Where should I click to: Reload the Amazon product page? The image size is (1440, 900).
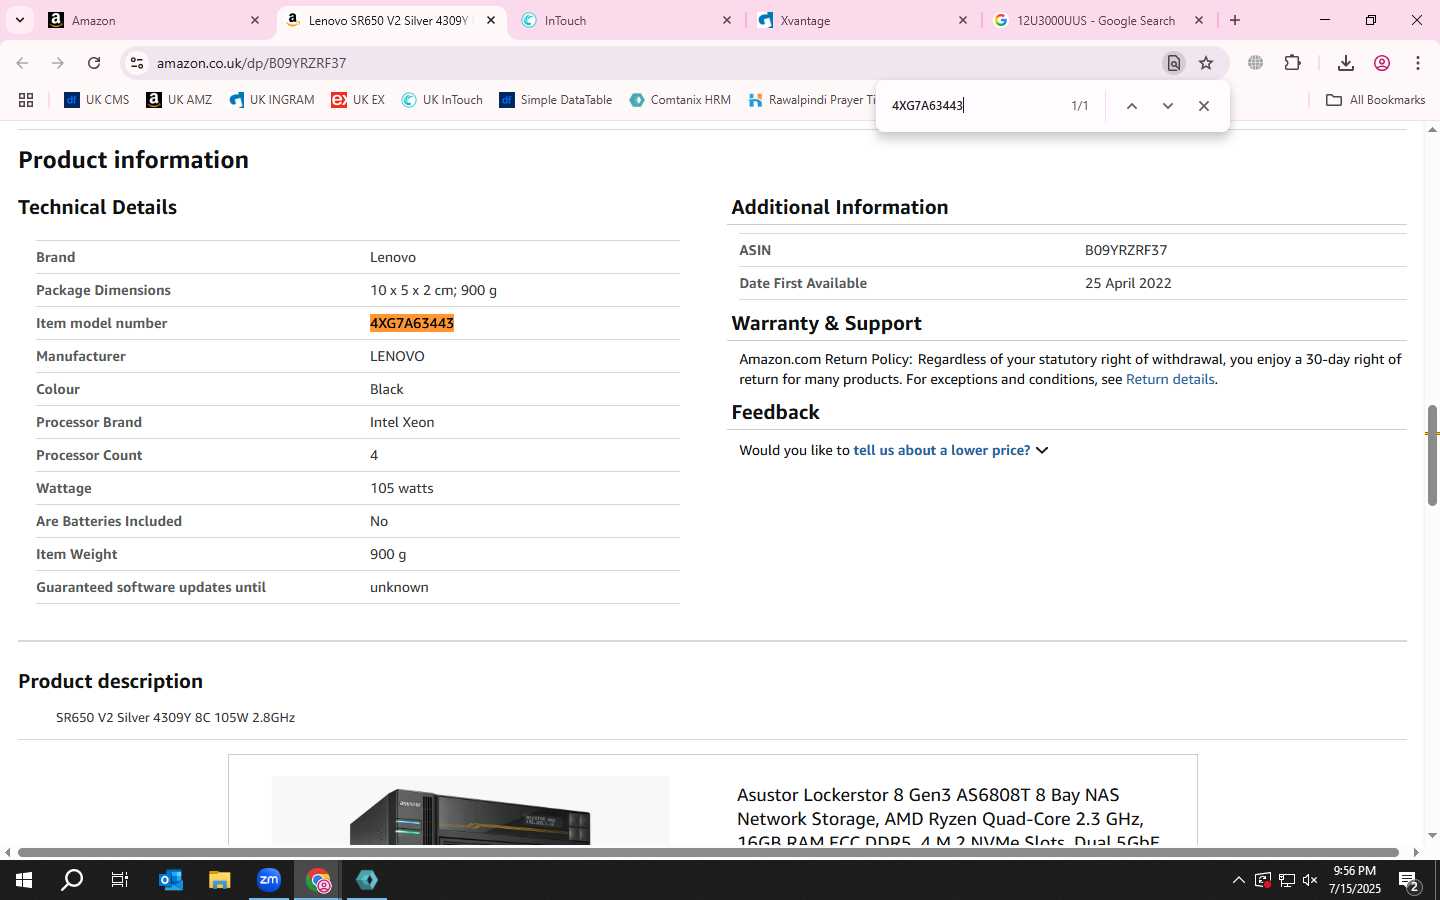[94, 63]
